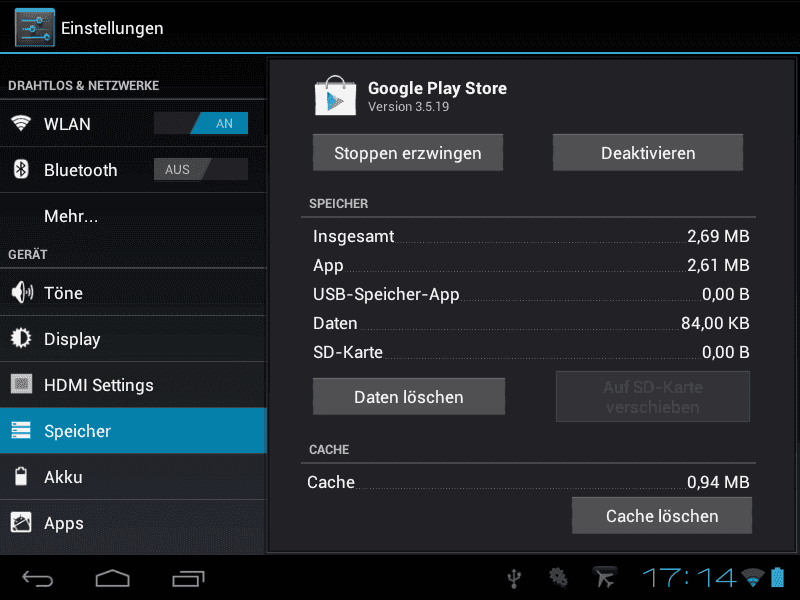
Task: Tap the Daten löschen button
Action: (x=409, y=396)
